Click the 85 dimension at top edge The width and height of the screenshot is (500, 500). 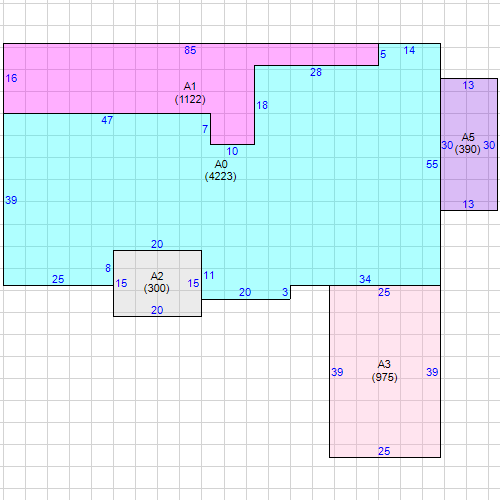190,50
